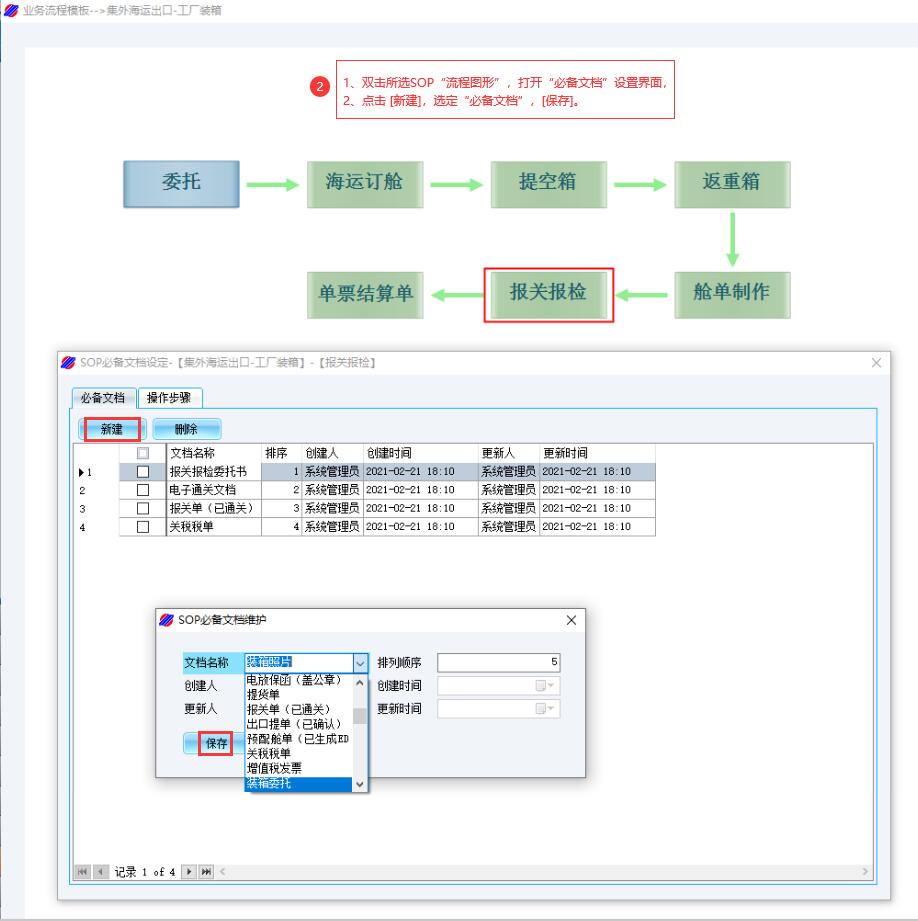This screenshot has height=921, width=918.
Task: Switch to the 操作步骤 tab
Action: [170, 397]
